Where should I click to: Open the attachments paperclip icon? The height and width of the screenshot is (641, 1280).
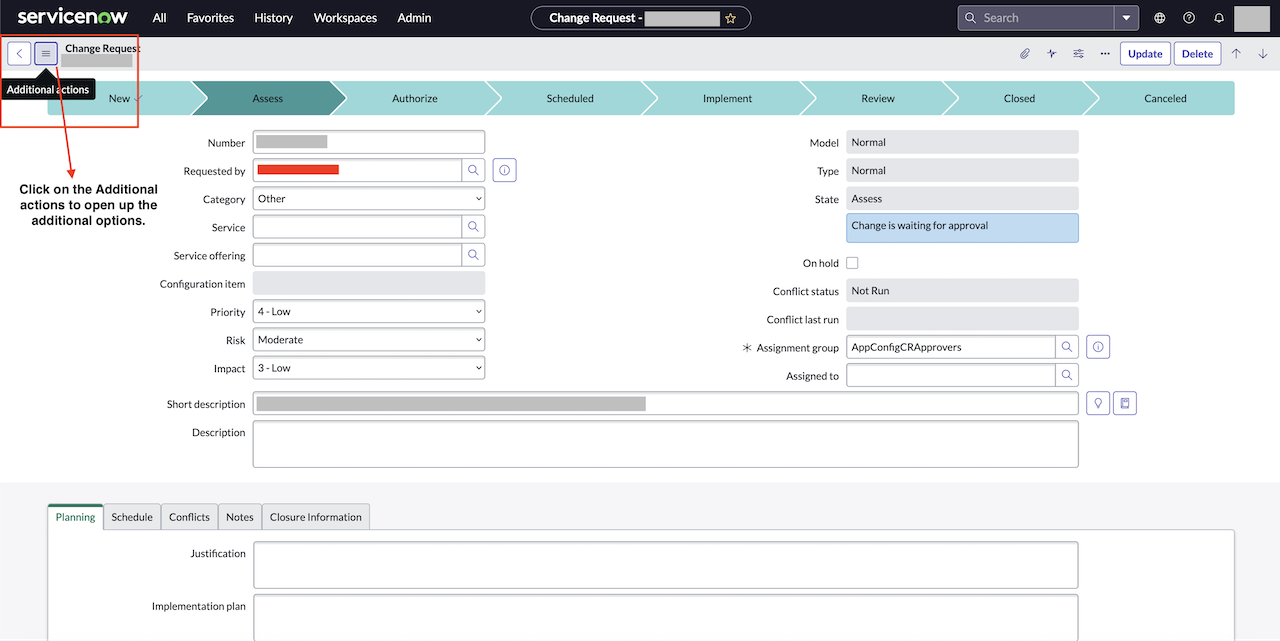tap(1024, 53)
